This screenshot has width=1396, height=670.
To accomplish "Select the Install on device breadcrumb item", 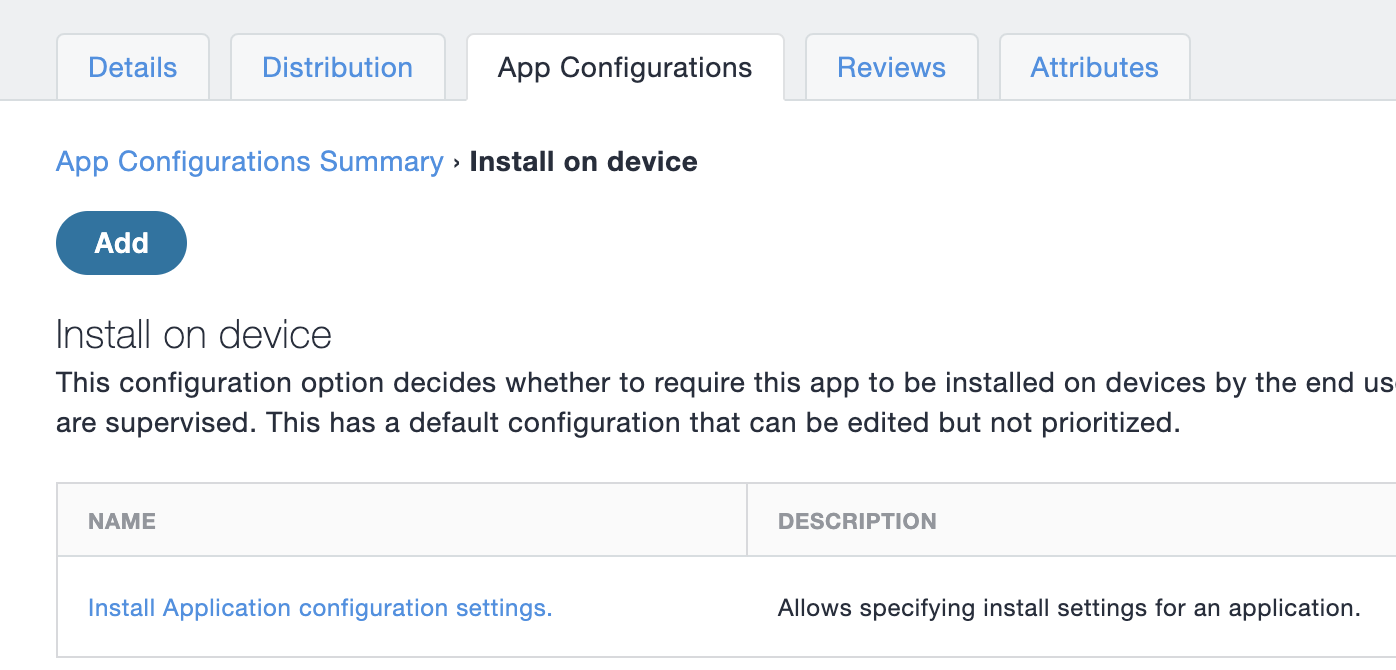I will [x=583, y=161].
